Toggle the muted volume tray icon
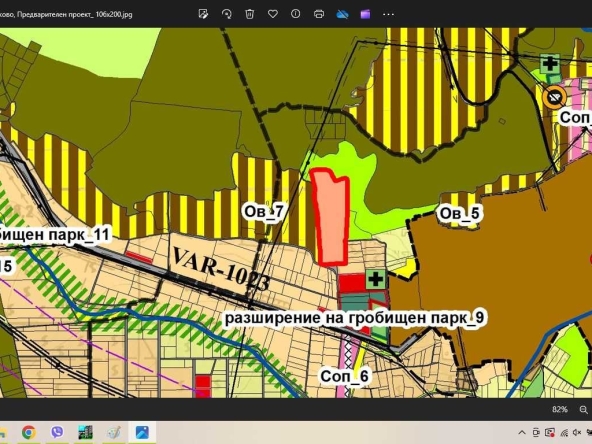Screen dimensions: 592x444 click(577, 433)
